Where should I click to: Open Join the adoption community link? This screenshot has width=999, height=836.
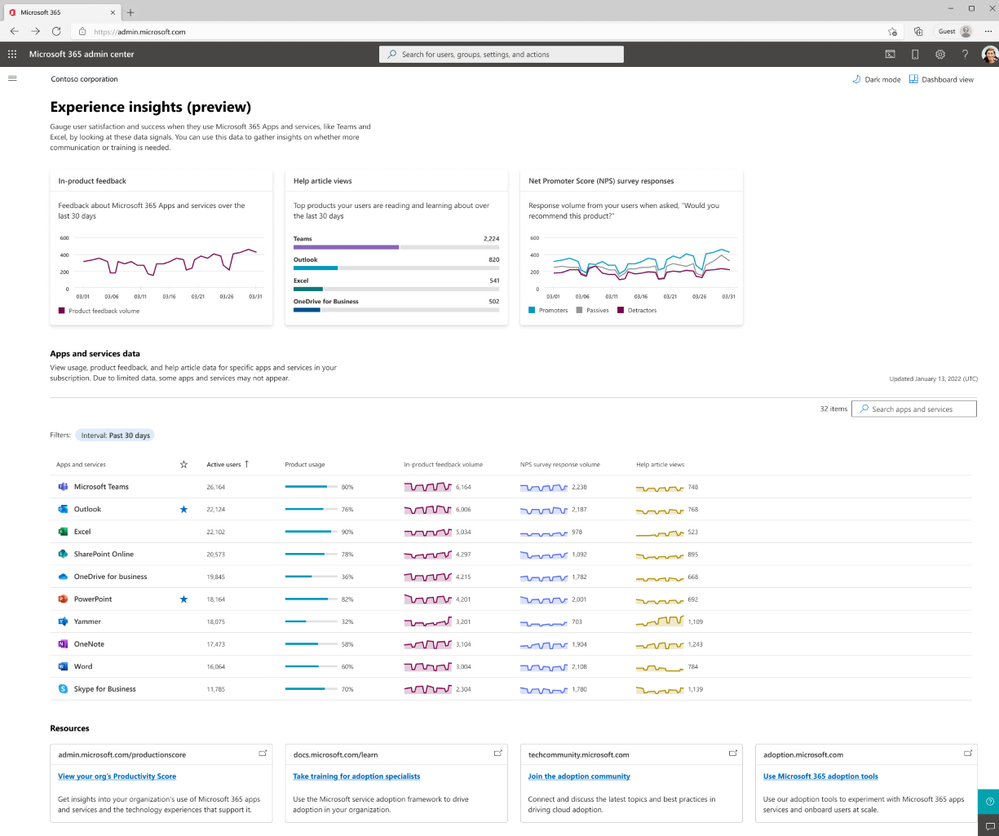pos(579,776)
